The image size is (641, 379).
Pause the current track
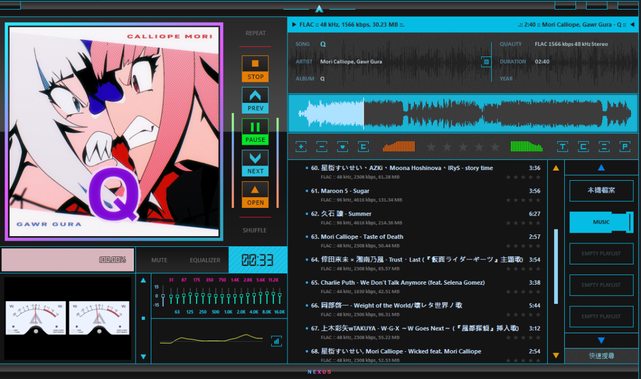[255, 132]
